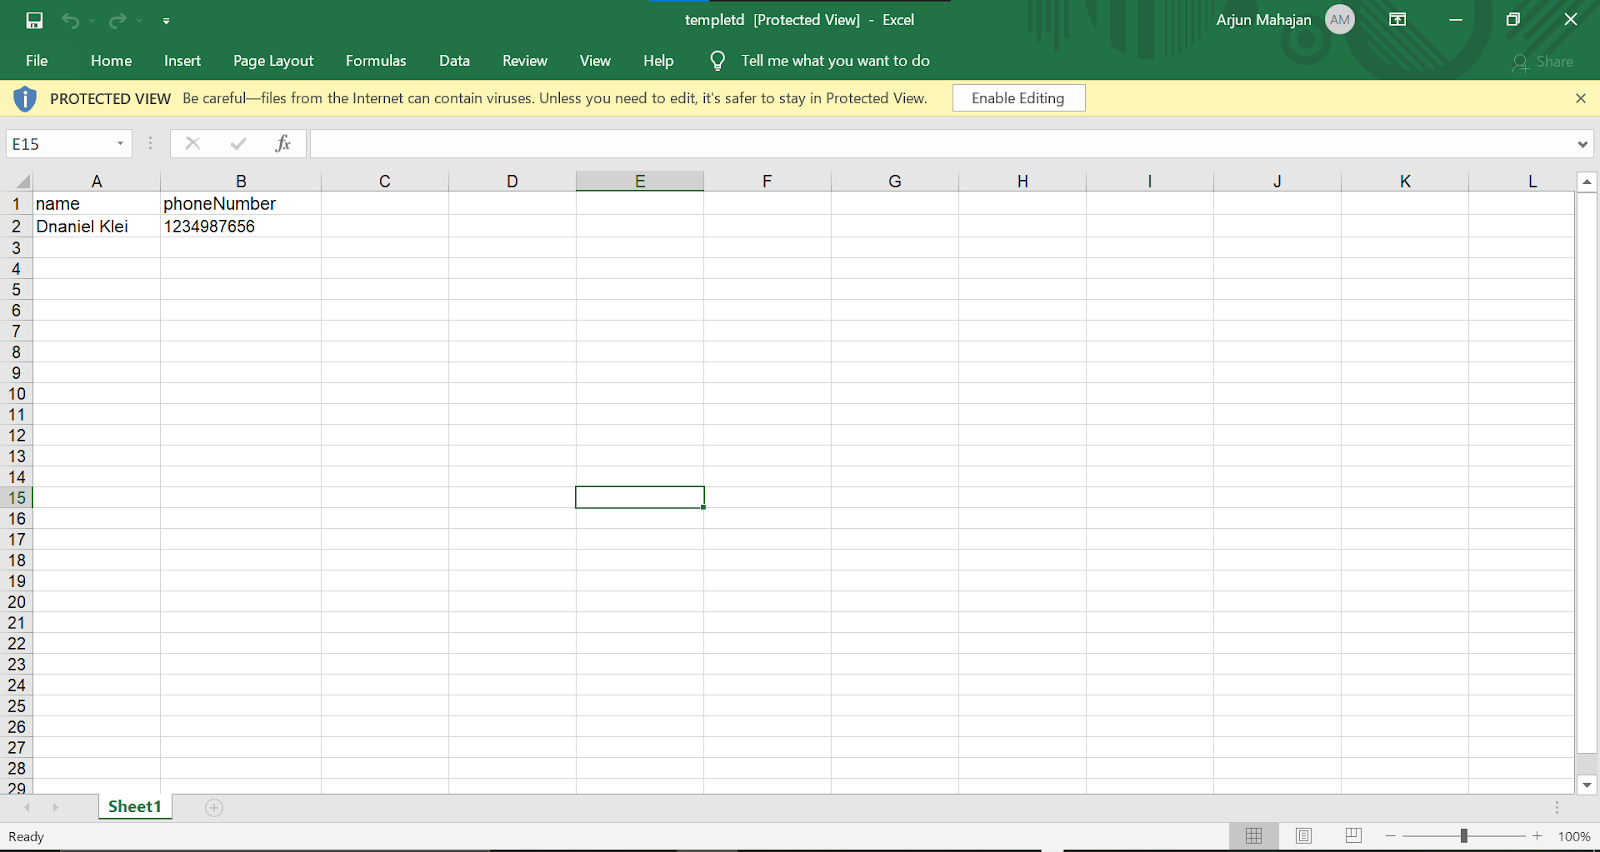Click the Enter checkmark in formula bar
Viewport: 1600px width, 852px height.
coord(238,144)
